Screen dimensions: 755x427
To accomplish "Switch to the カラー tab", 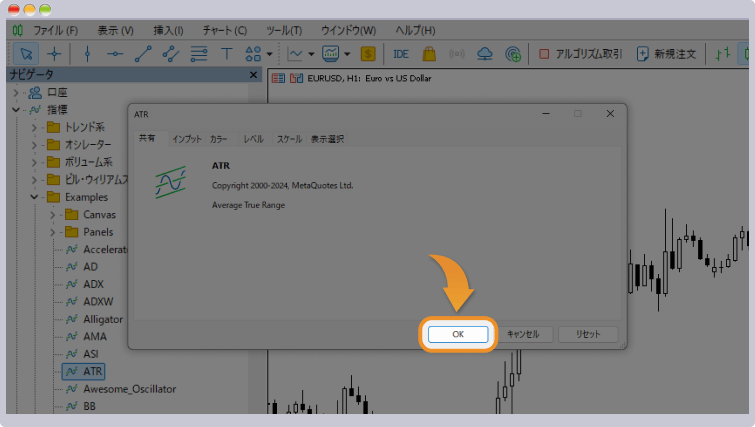I will pyautogui.click(x=219, y=139).
